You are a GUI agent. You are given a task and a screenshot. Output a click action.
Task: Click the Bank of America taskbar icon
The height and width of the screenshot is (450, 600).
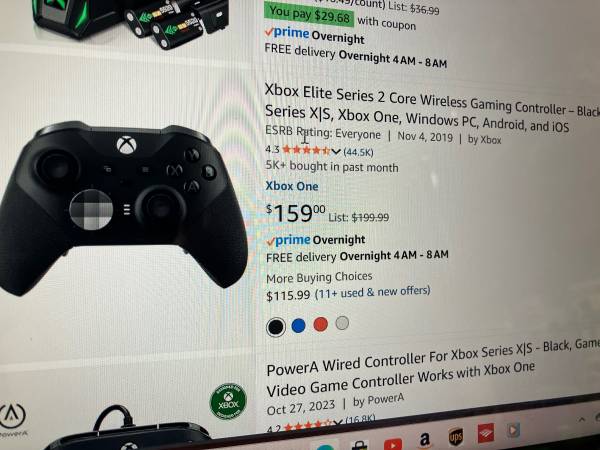pos(485,433)
